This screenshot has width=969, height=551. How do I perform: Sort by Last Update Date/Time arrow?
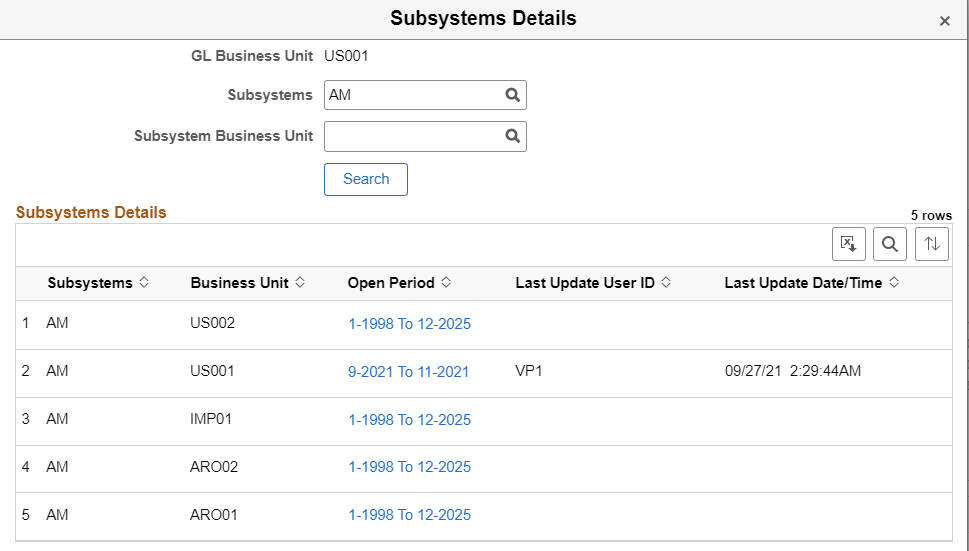click(894, 282)
